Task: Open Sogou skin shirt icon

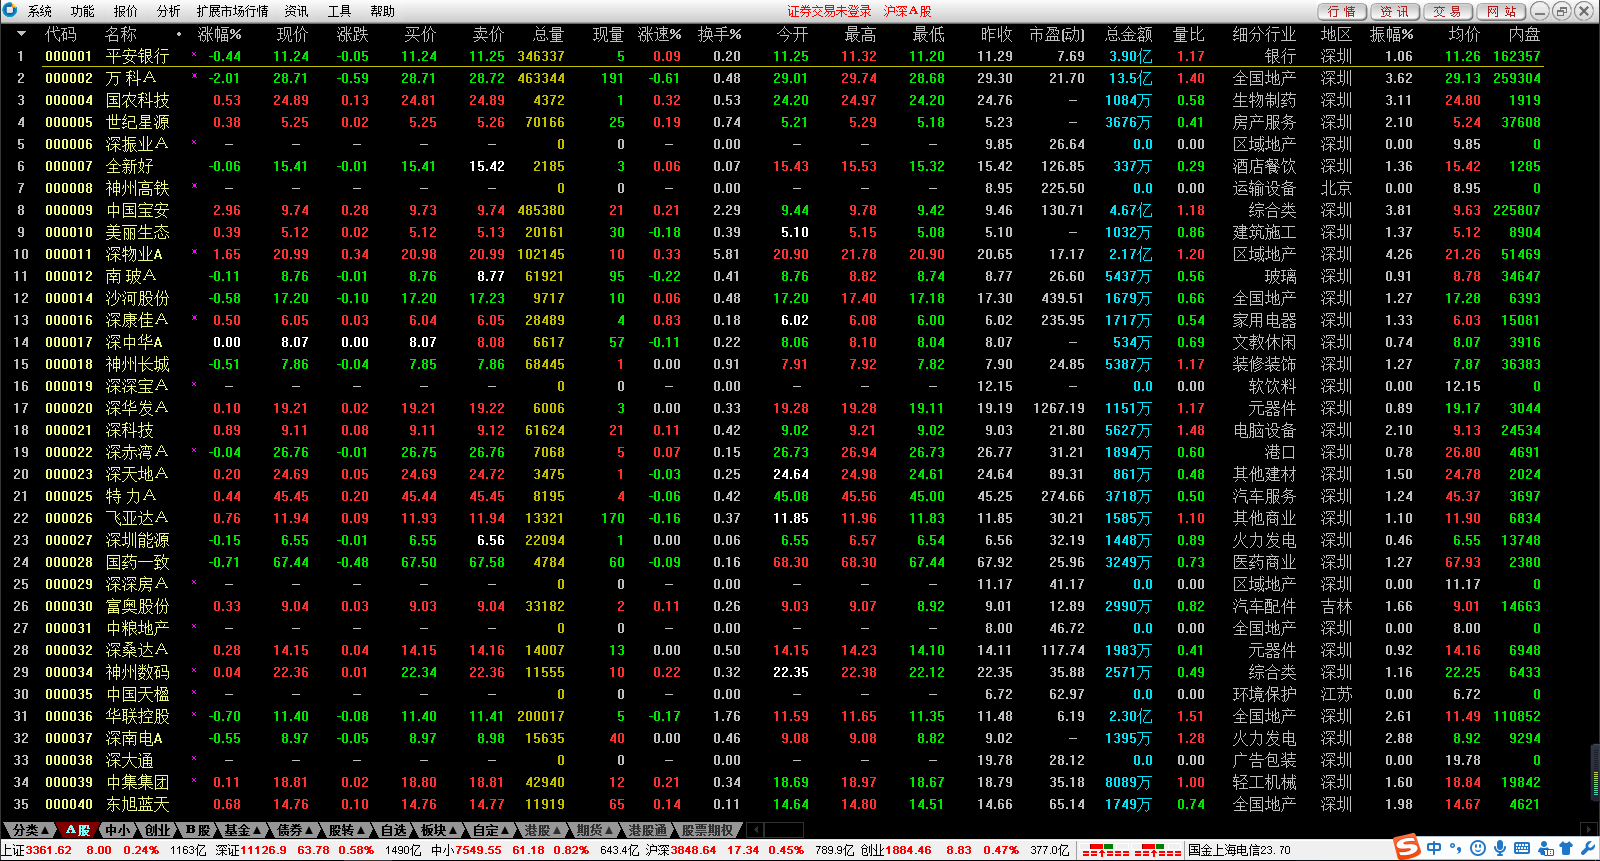Action: pyautogui.click(x=1566, y=849)
